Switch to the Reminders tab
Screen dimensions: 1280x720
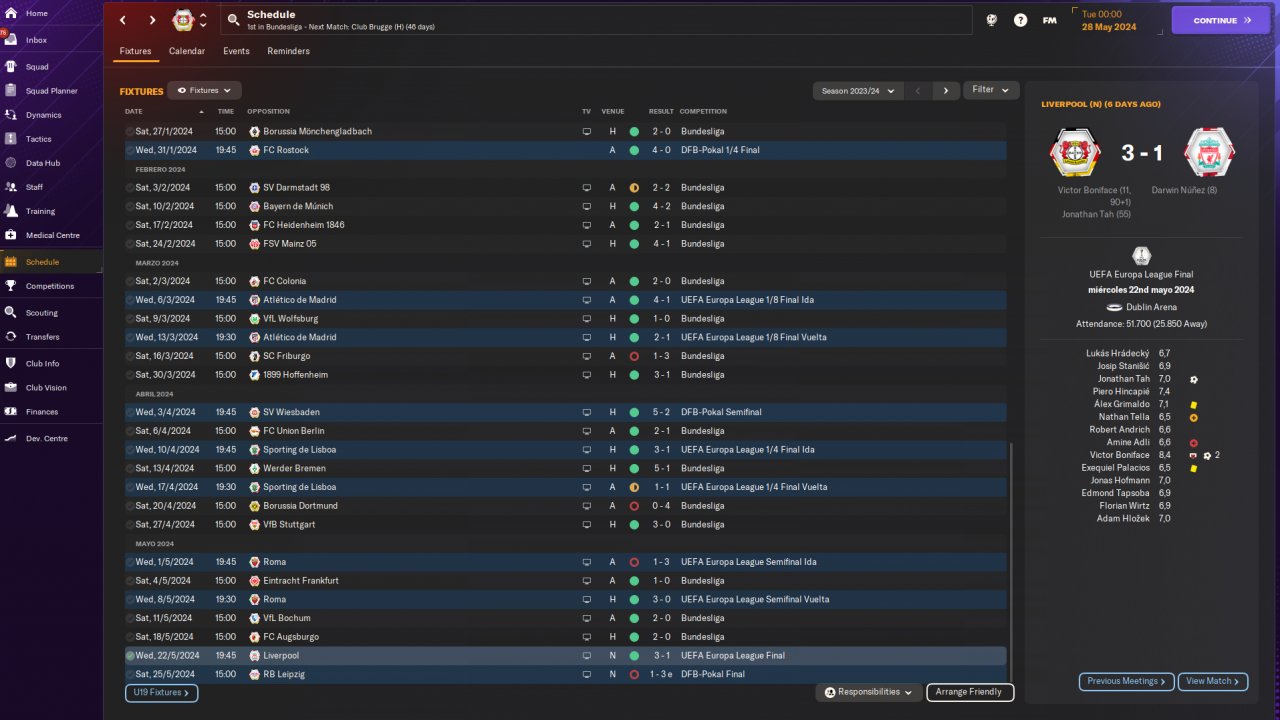click(x=288, y=51)
